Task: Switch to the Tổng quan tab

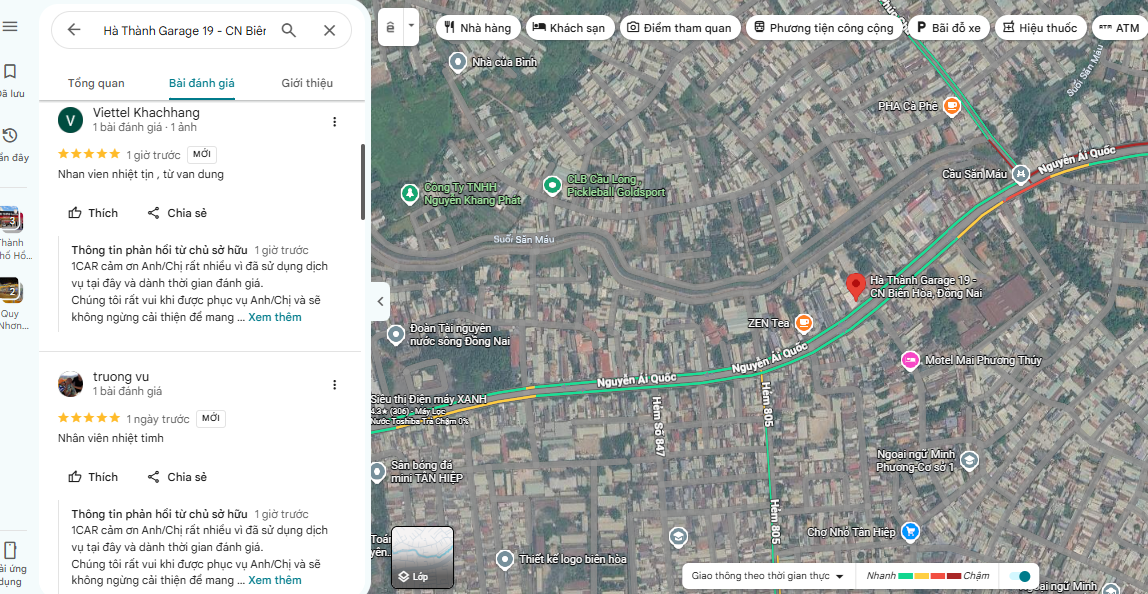Action: 96,83
